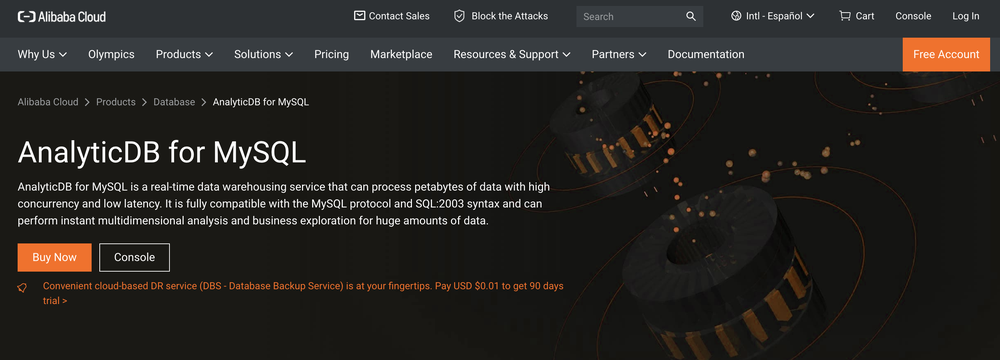Click the Block the Attacks shield icon
1000x360 pixels.
click(459, 16)
